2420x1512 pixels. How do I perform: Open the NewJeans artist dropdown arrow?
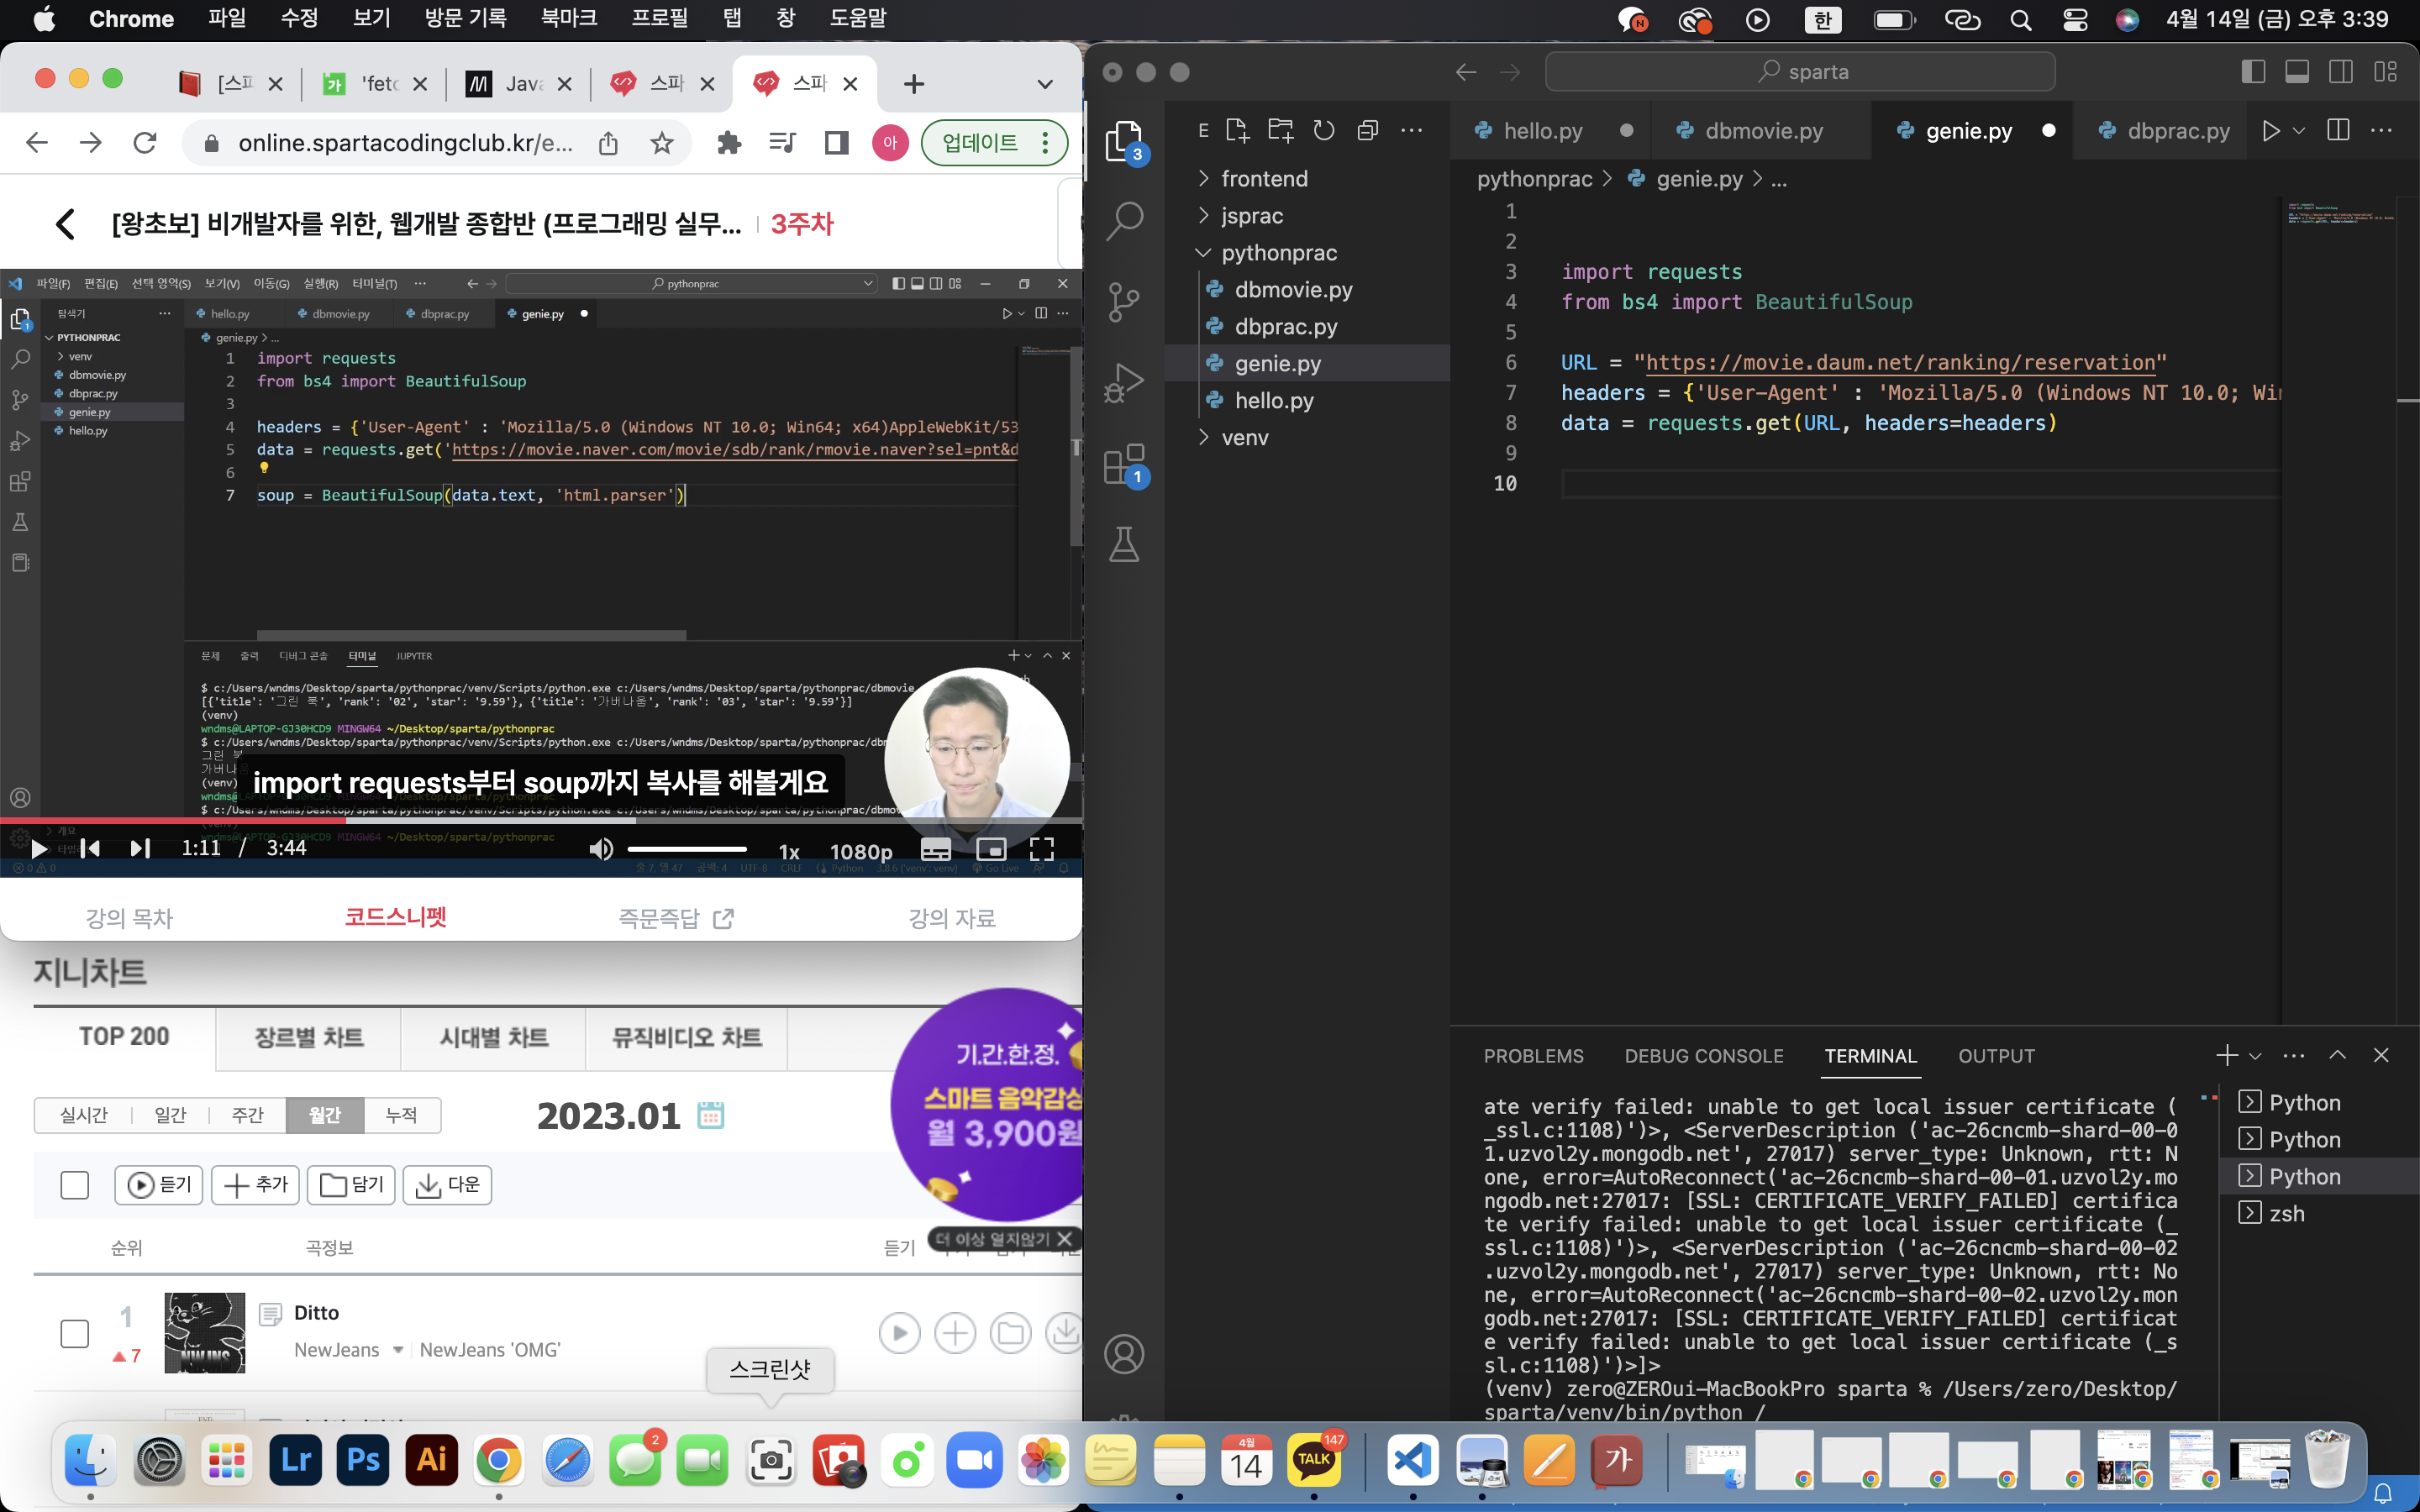click(x=398, y=1350)
